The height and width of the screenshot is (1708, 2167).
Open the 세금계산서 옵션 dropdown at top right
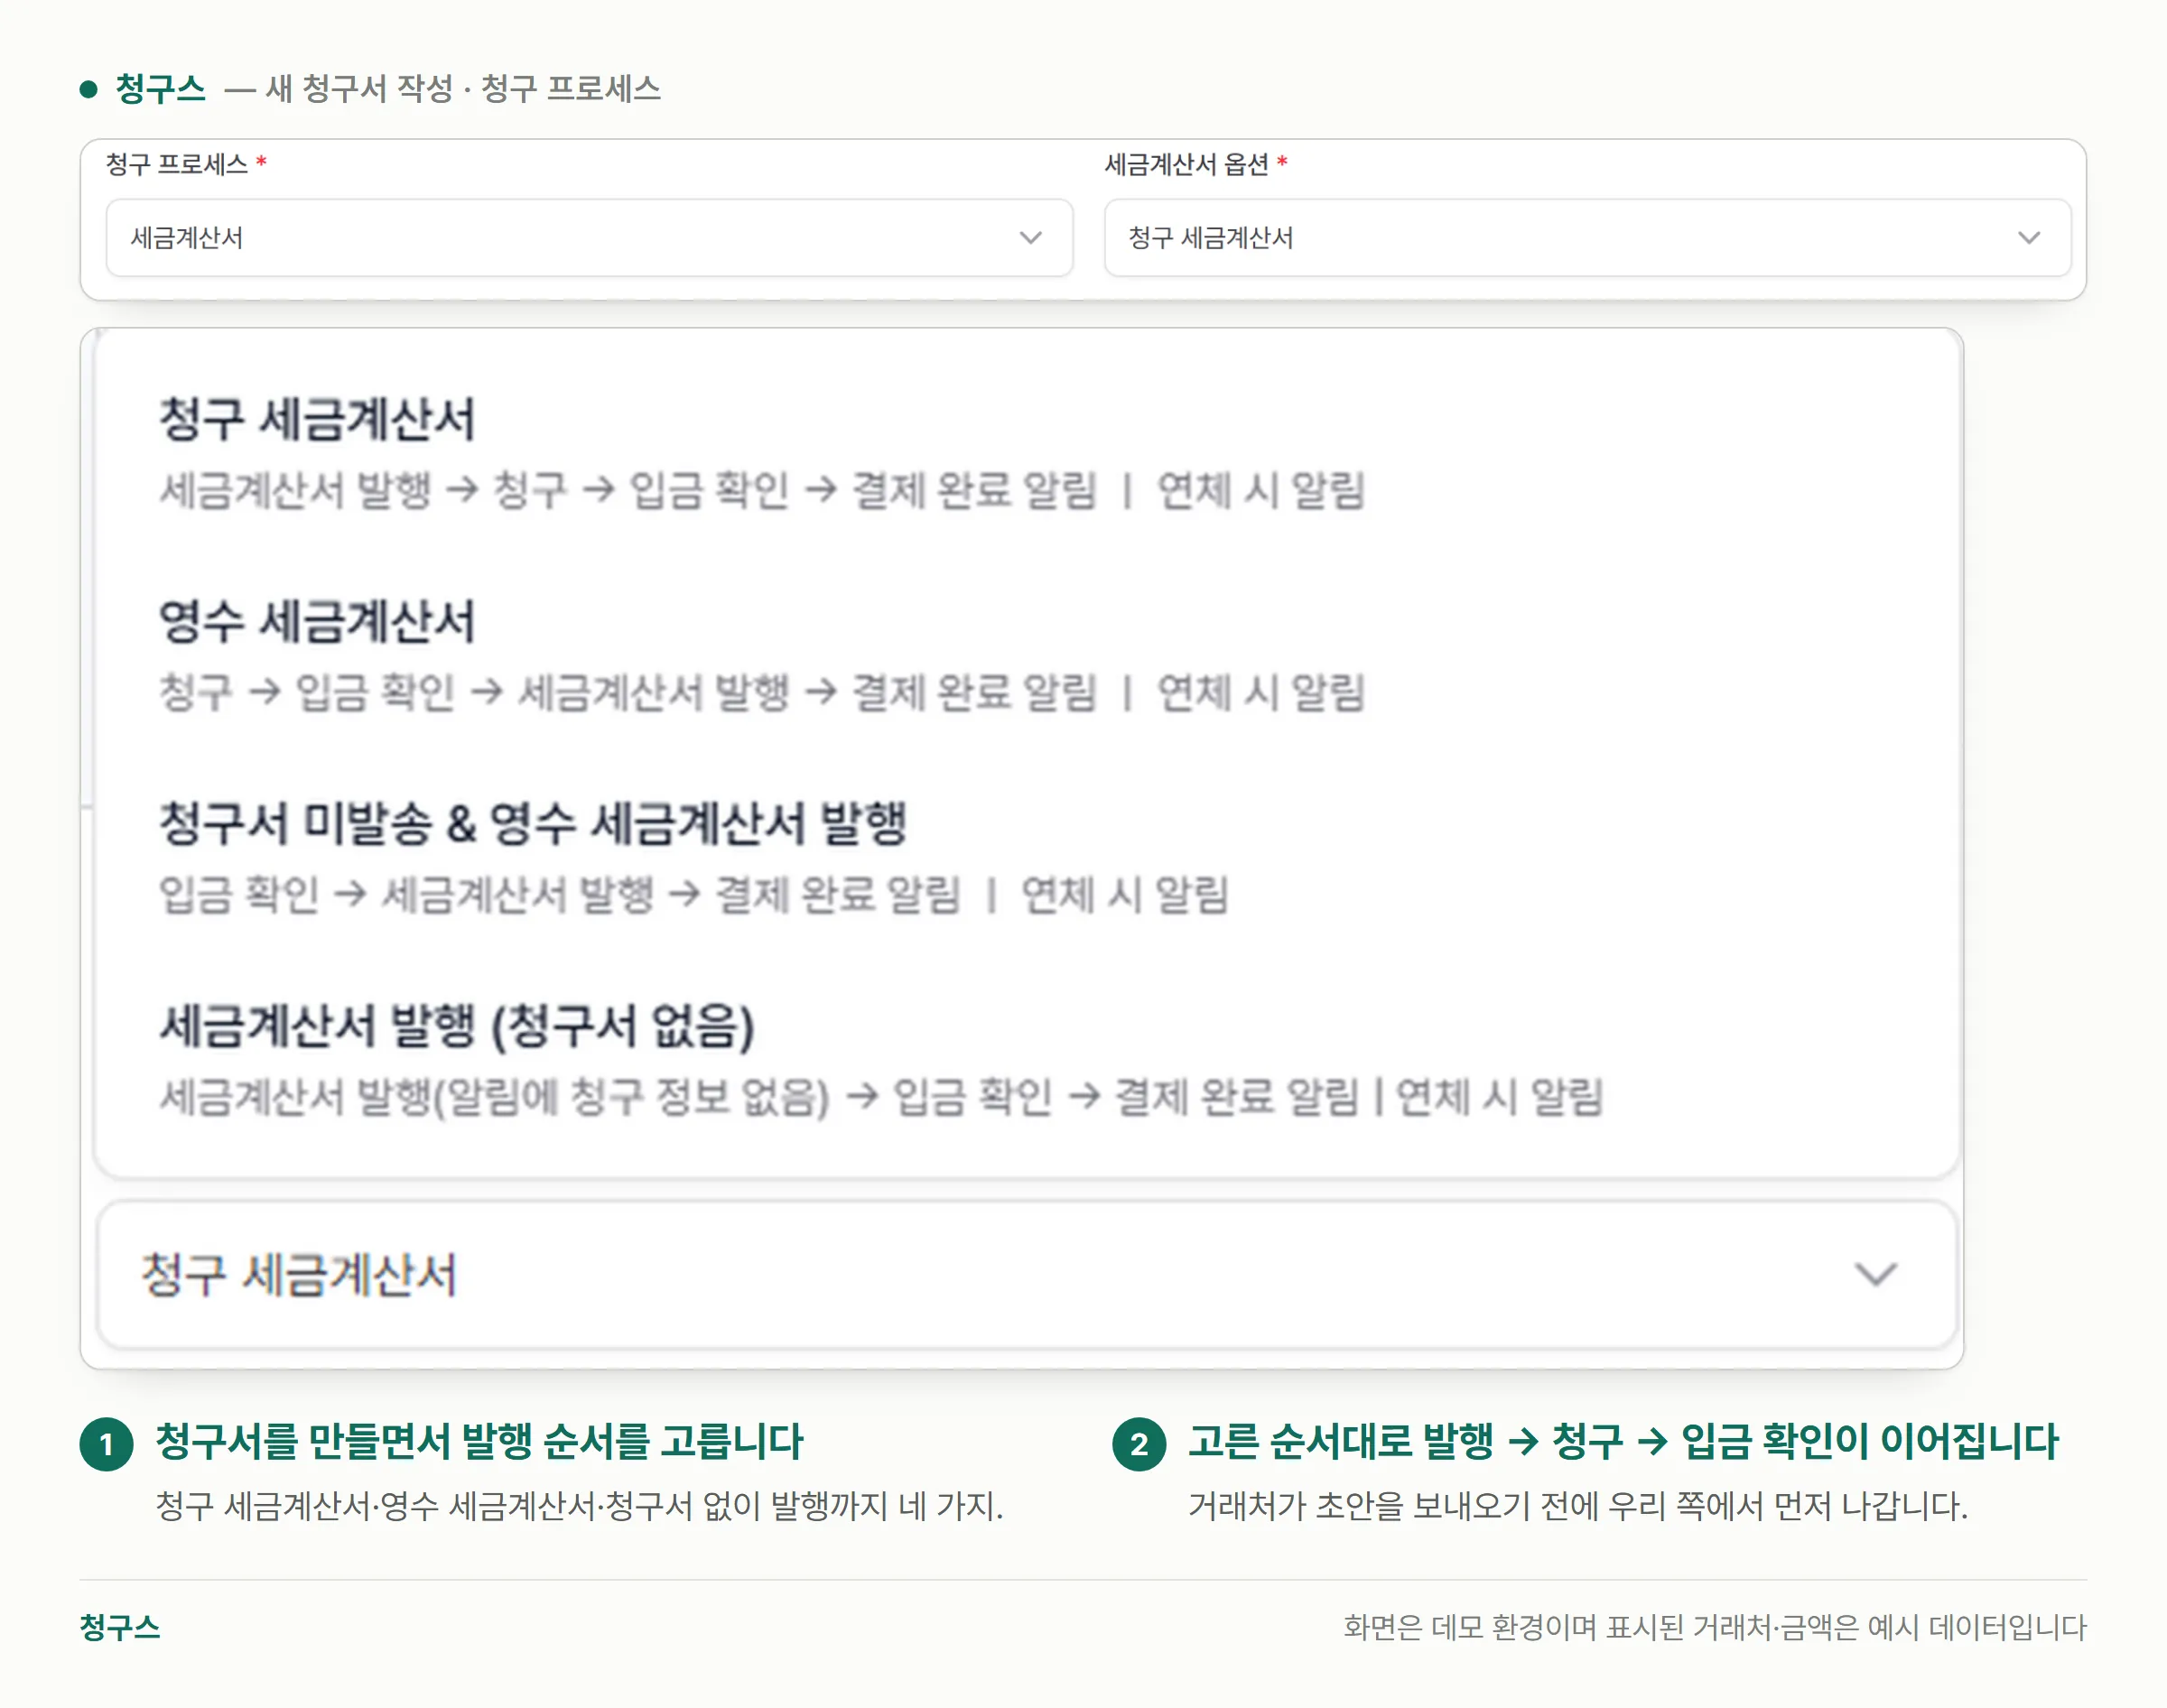click(1587, 237)
